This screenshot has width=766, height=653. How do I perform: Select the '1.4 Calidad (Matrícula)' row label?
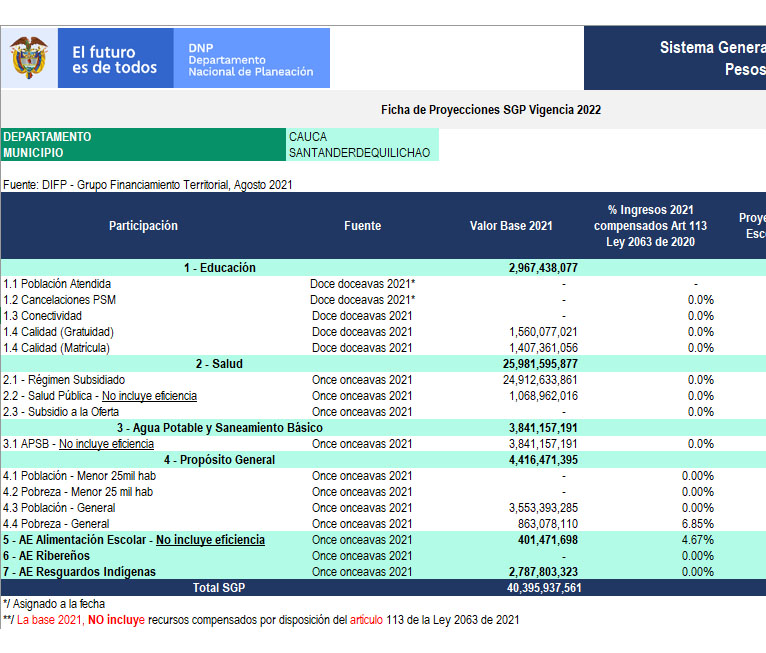57,348
